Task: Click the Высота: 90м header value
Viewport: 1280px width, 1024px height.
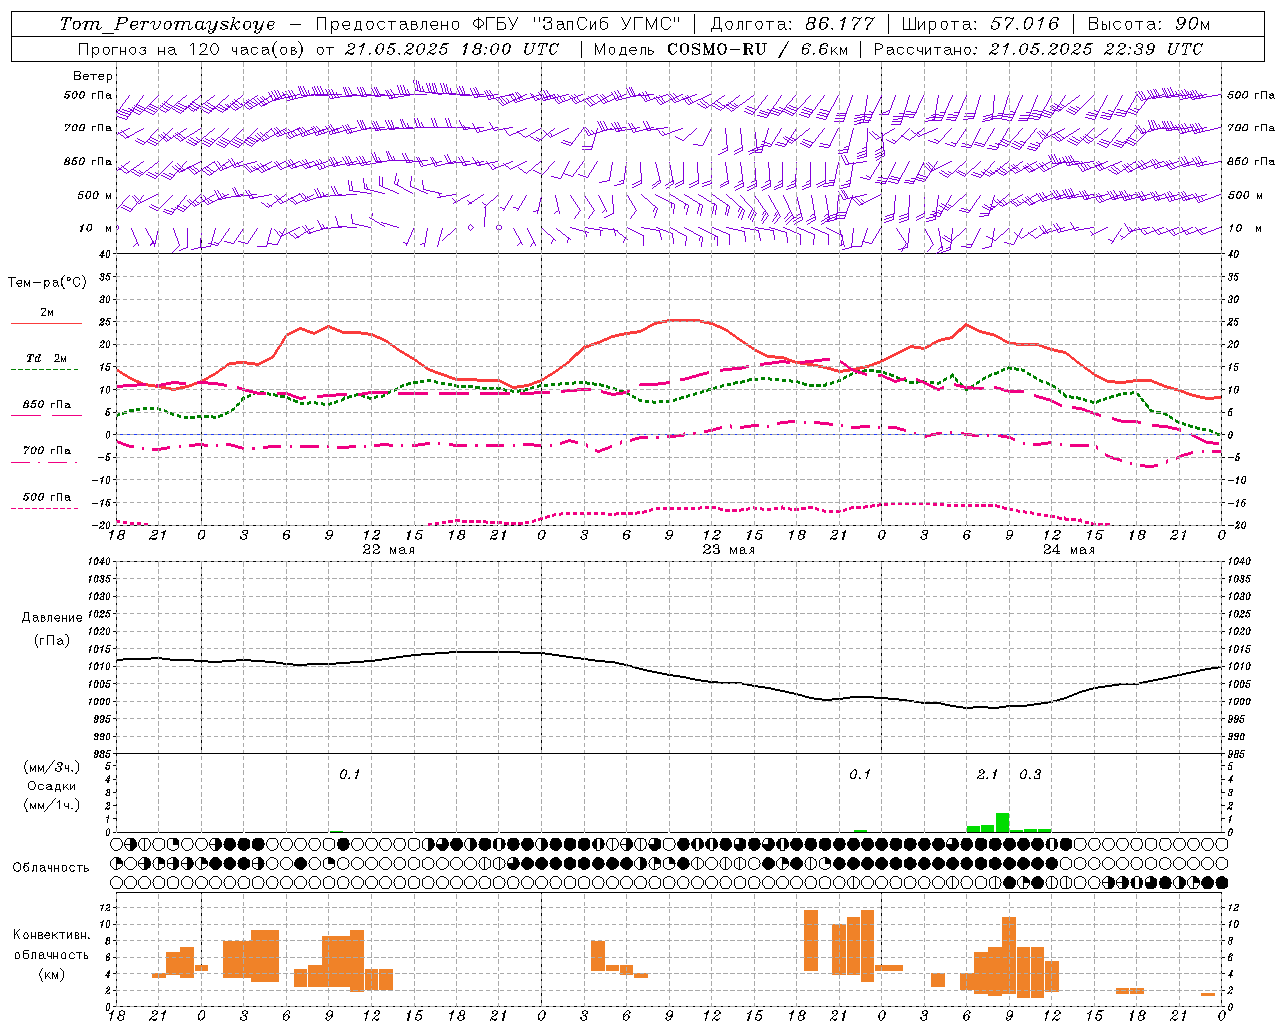Action: point(1148,24)
